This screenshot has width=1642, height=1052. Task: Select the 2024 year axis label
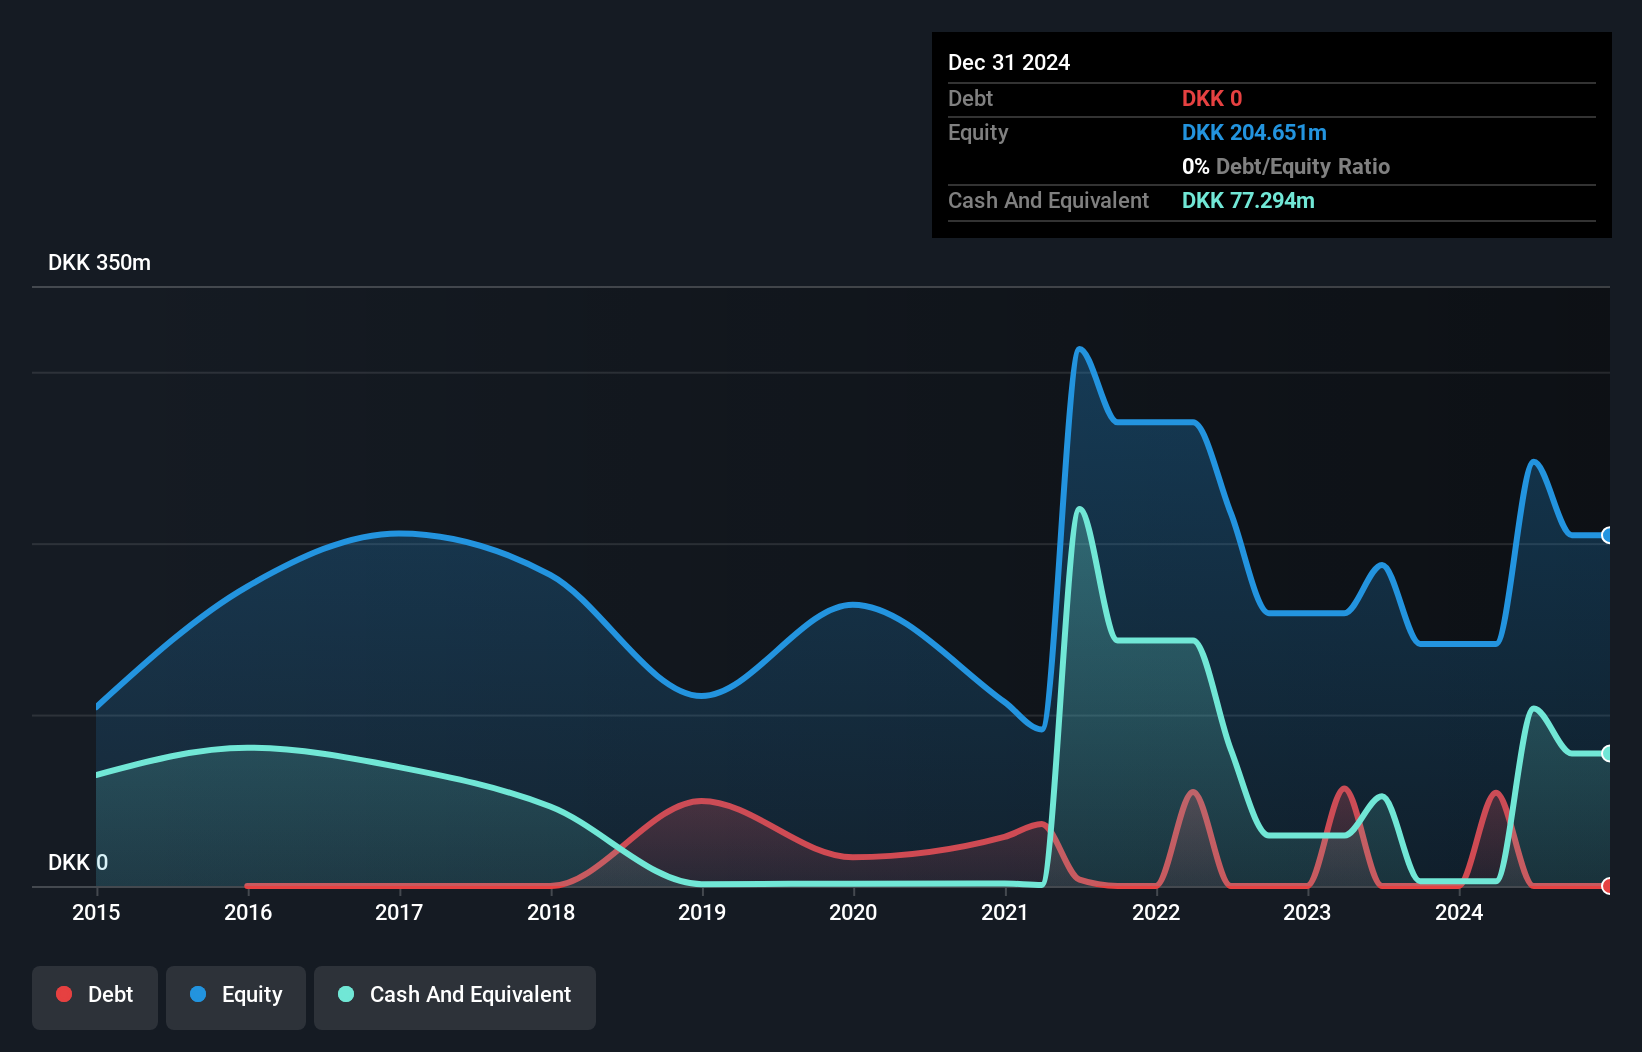pos(1459,912)
